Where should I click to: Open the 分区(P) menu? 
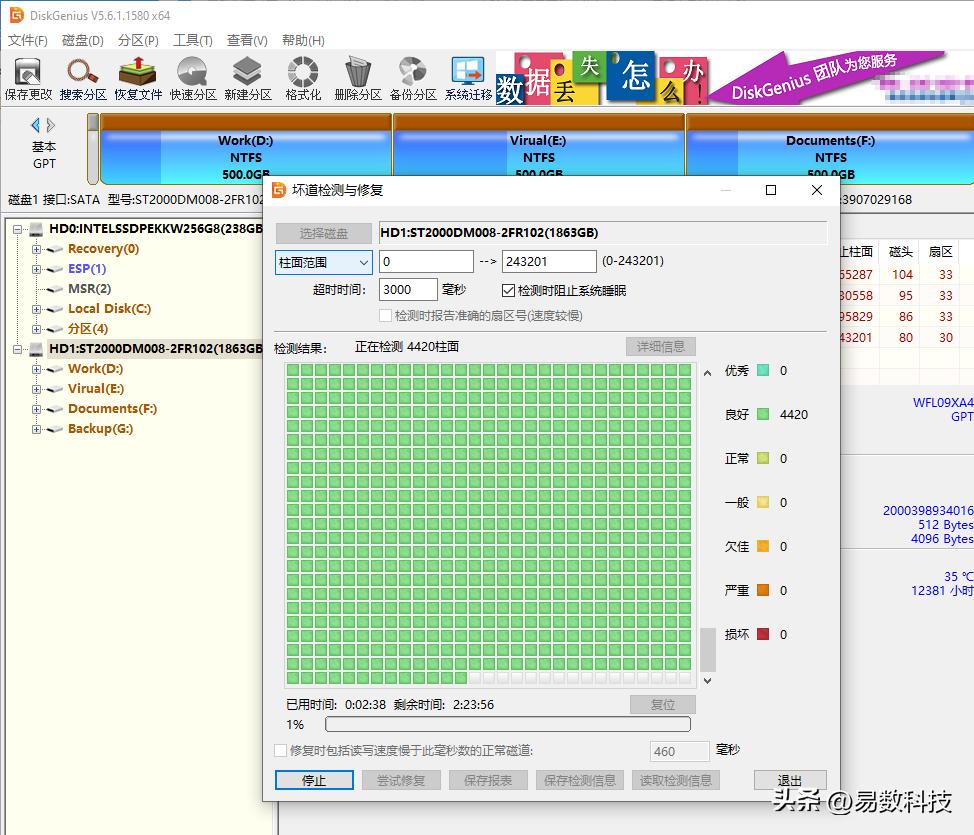point(138,41)
